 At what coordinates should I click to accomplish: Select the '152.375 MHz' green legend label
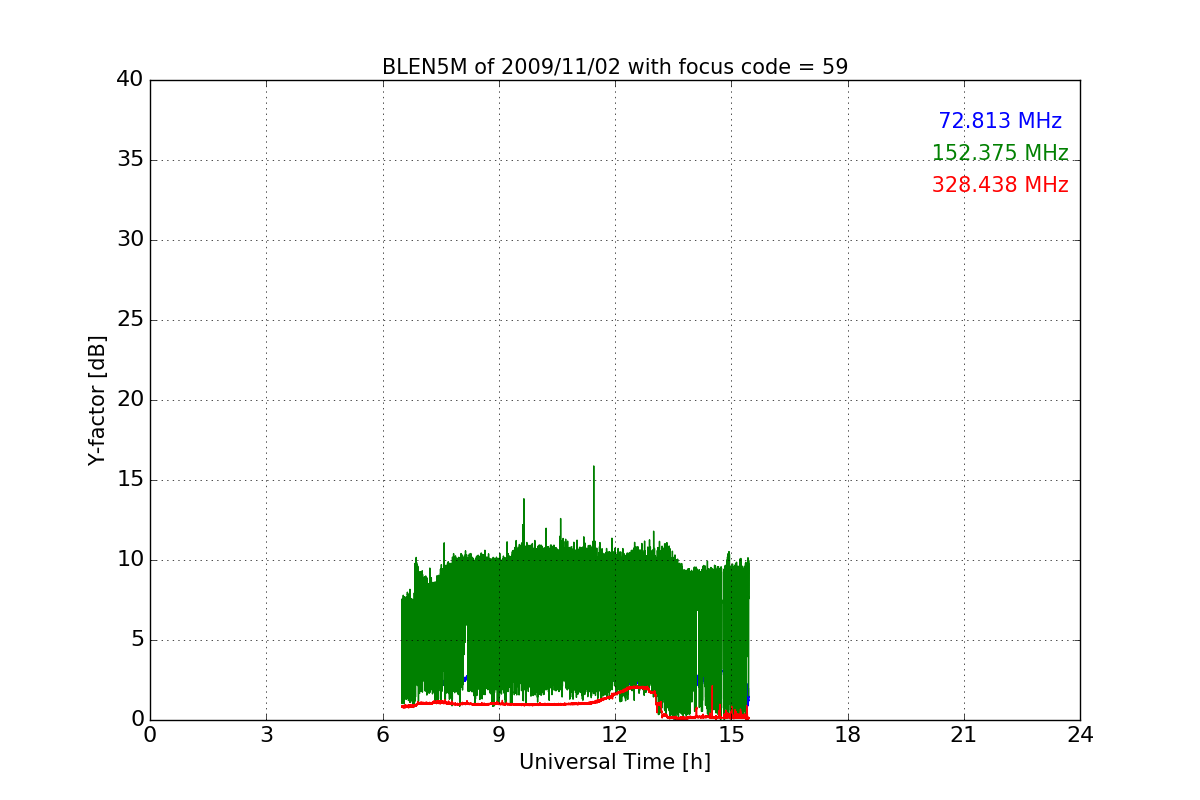pyautogui.click(x=1000, y=153)
